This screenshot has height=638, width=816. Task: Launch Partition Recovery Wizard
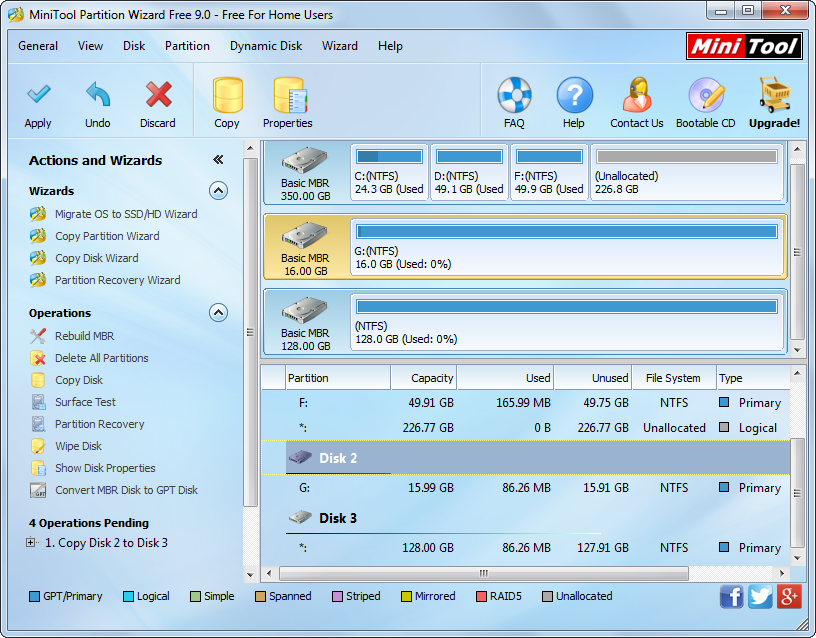118,280
